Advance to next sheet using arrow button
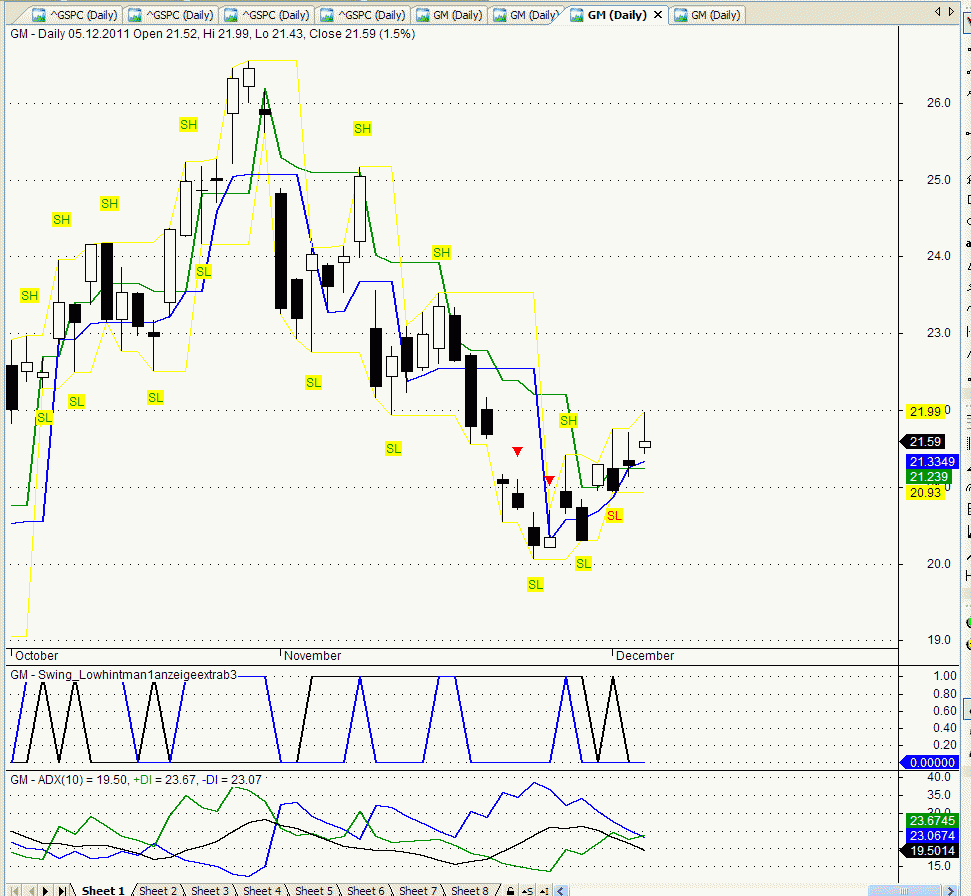971x896 pixels. click(x=46, y=890)
